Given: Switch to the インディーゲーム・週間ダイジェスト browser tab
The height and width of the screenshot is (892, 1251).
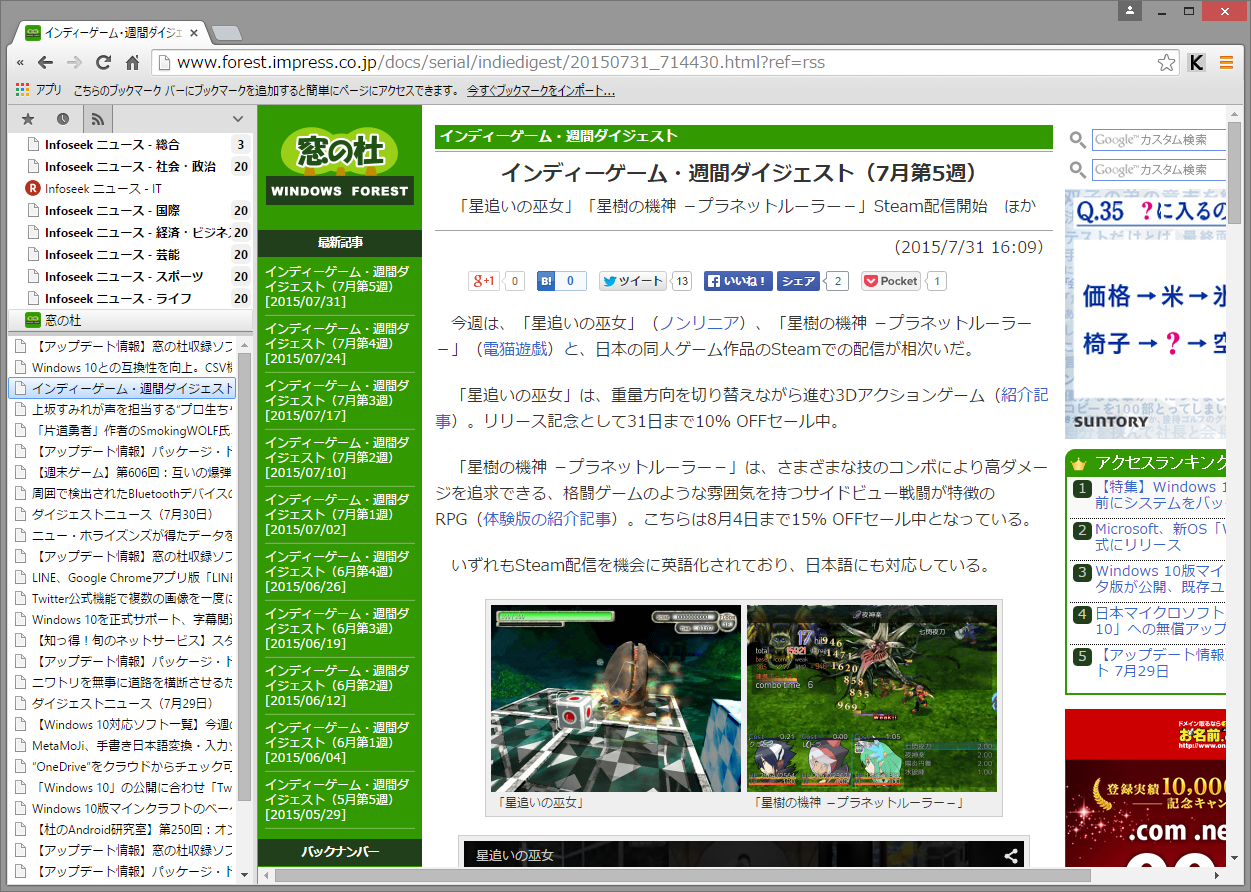Looking at the screenshot, I should click(x=110, y=31).
